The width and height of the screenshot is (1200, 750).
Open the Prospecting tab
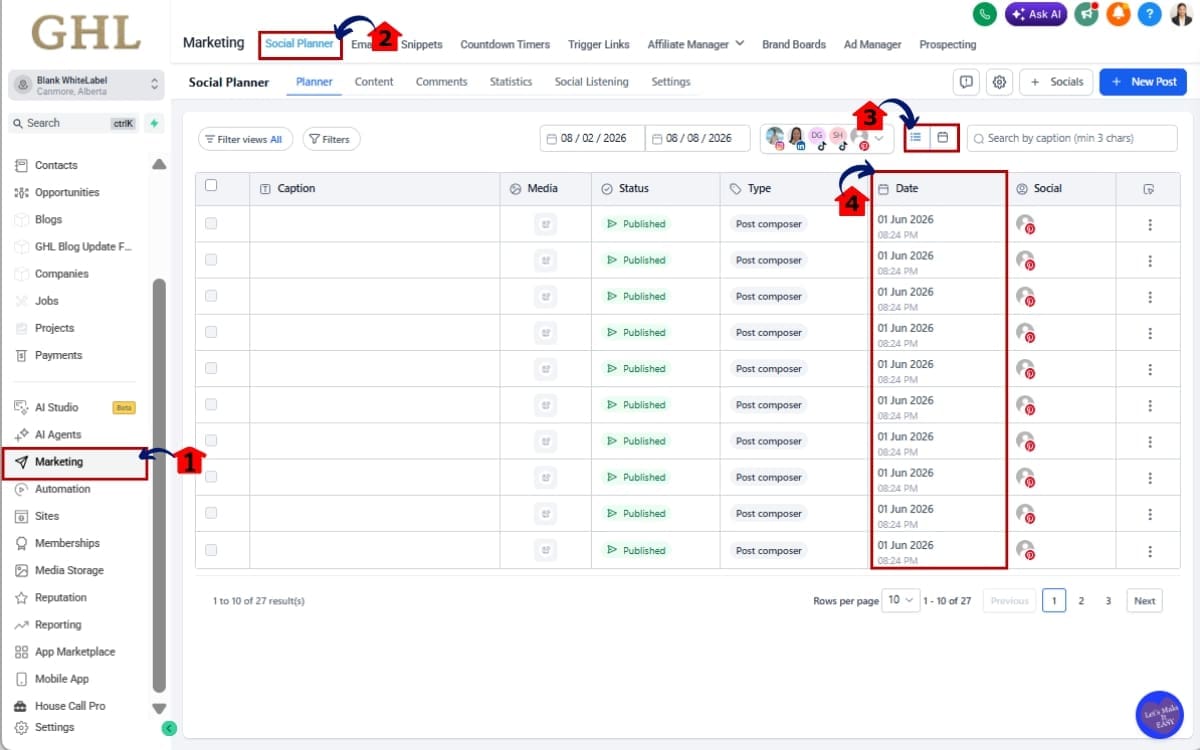coord(947,44)
